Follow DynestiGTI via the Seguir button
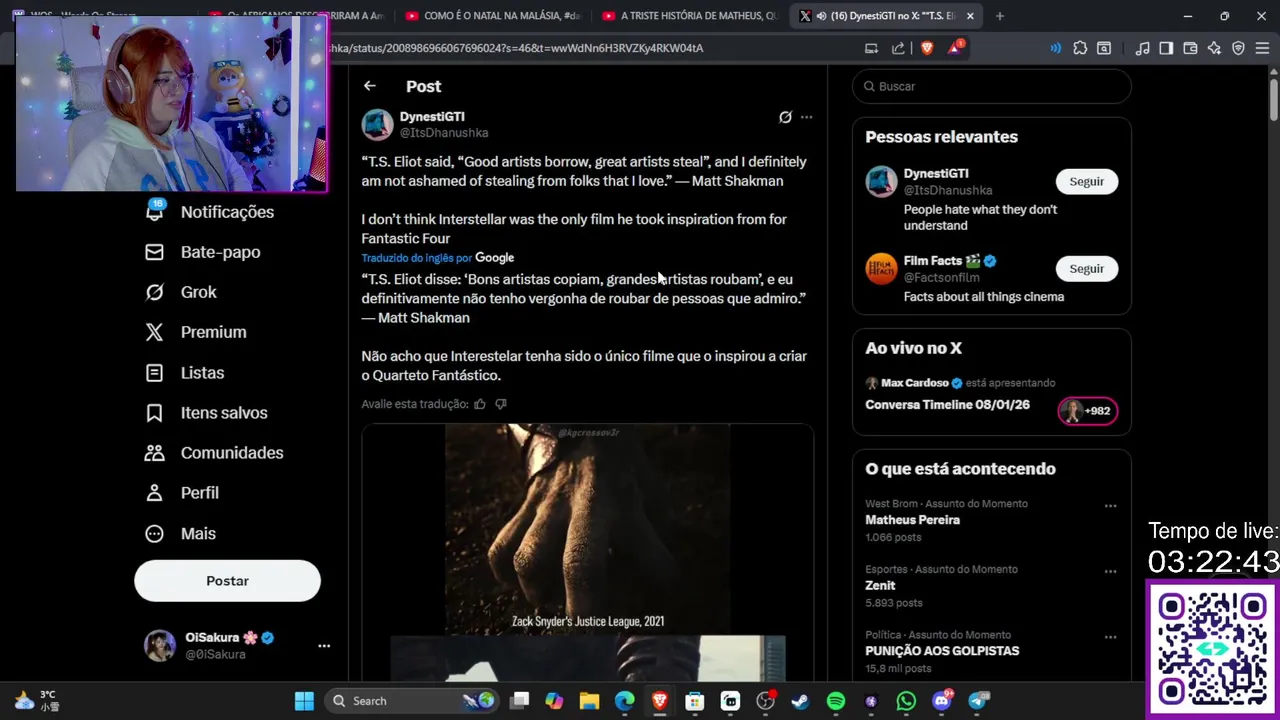 [x=1087, y=181]
